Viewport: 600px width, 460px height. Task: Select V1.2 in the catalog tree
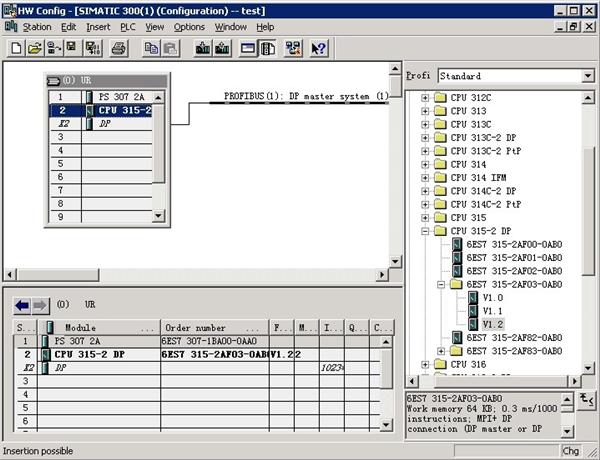pyautogui.click(x=493, y=325)
